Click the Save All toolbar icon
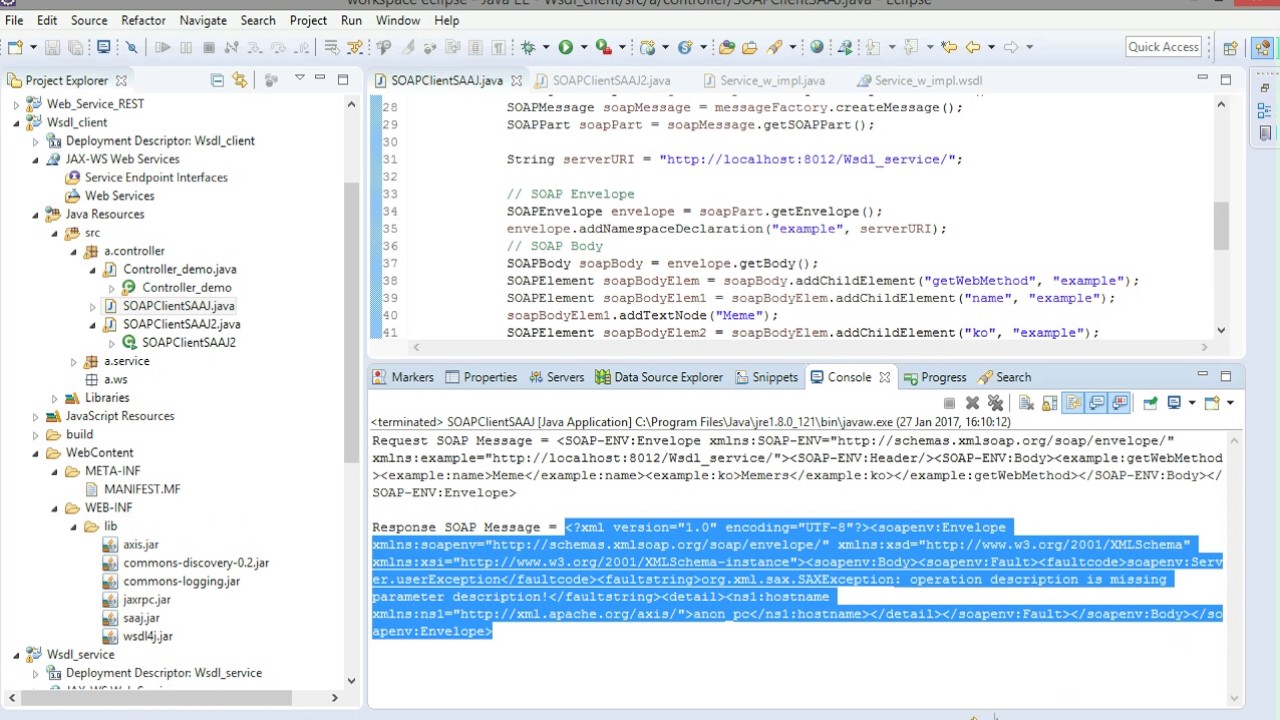Image resolution: width=1280 pixels, height=720 pixels. (75, 47)
